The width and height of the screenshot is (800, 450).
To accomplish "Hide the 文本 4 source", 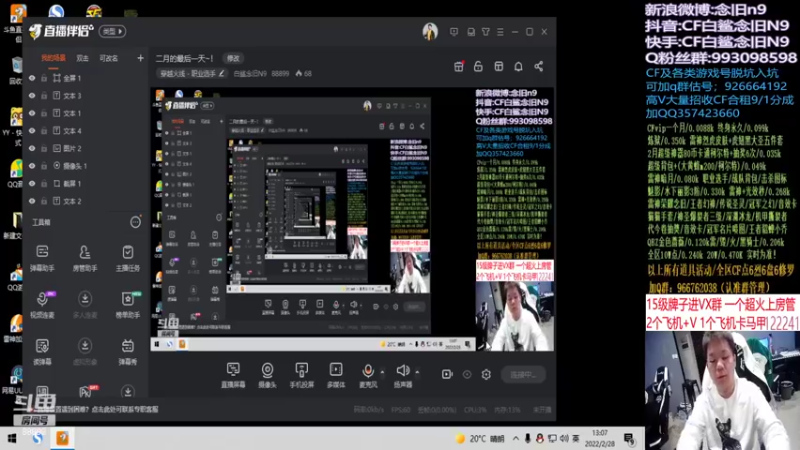I will 32,131.
